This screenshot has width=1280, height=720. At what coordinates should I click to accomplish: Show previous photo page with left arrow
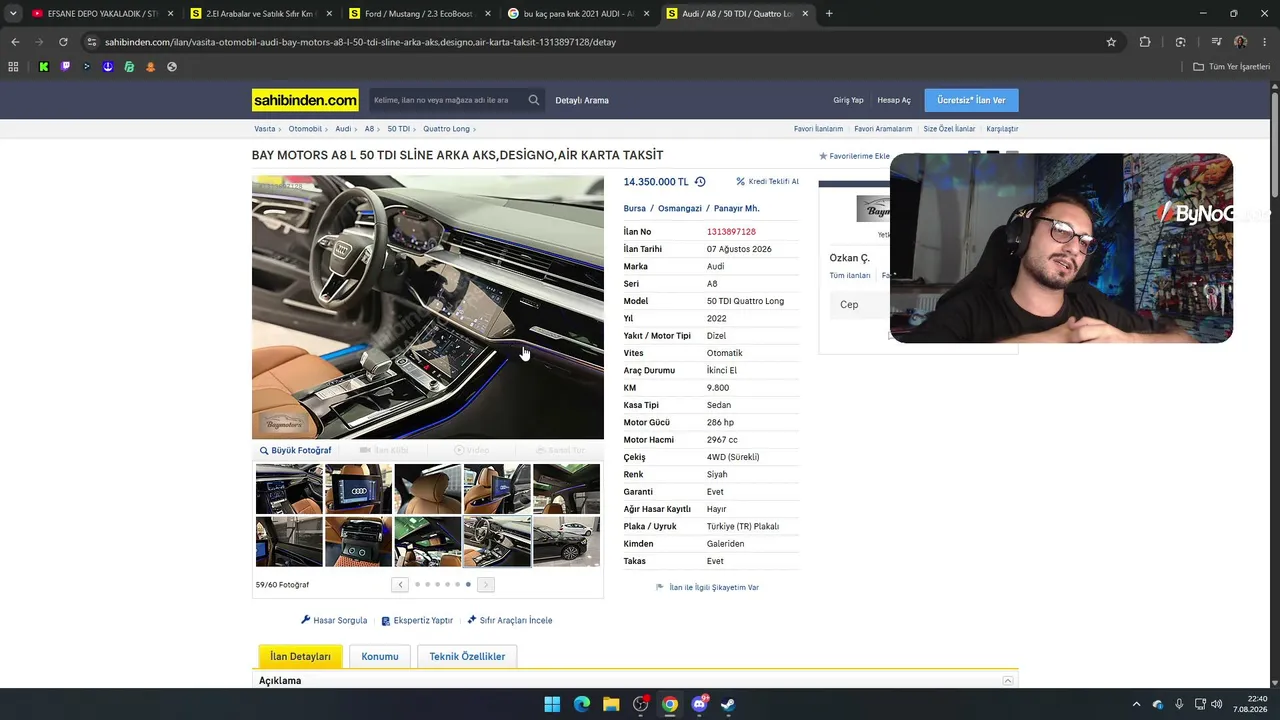coord(400,585)
